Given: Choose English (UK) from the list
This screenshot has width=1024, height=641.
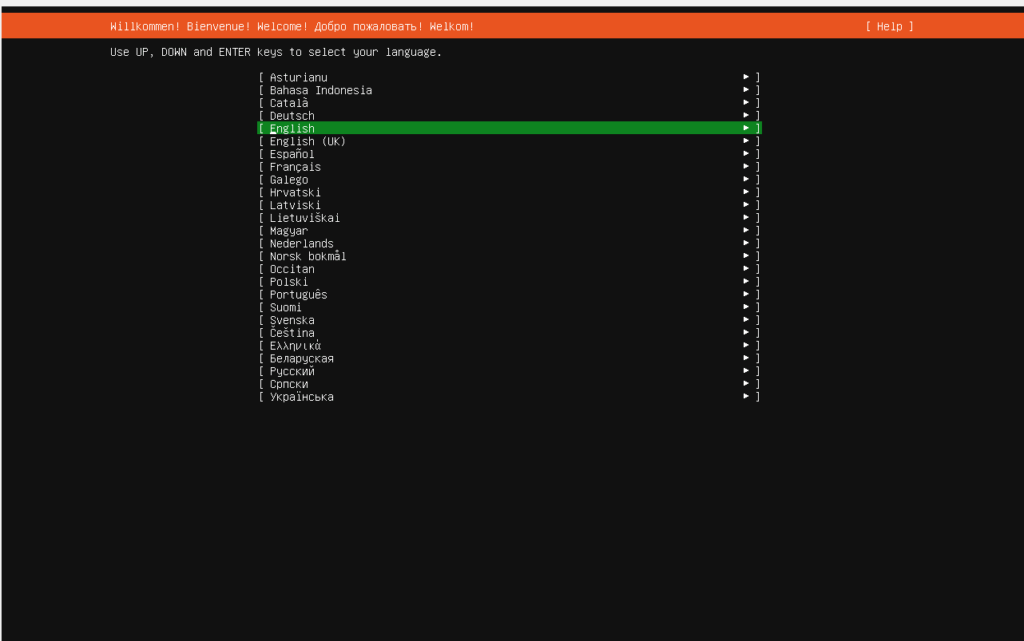Looking at the screenshot, I should pos(307,141).
